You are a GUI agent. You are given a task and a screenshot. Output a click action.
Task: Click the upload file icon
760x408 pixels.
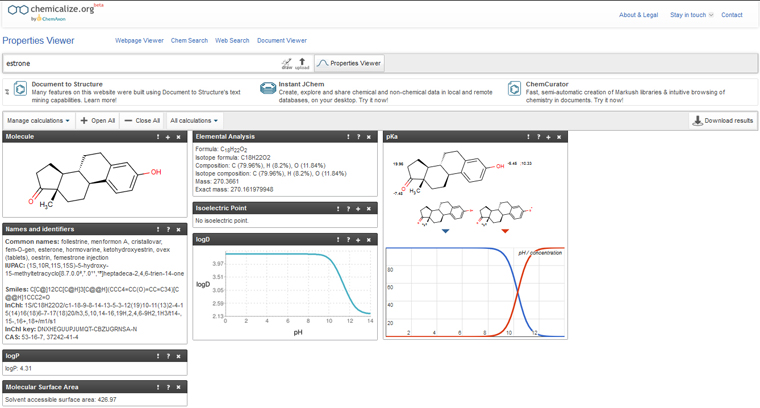tap(302, 62)
